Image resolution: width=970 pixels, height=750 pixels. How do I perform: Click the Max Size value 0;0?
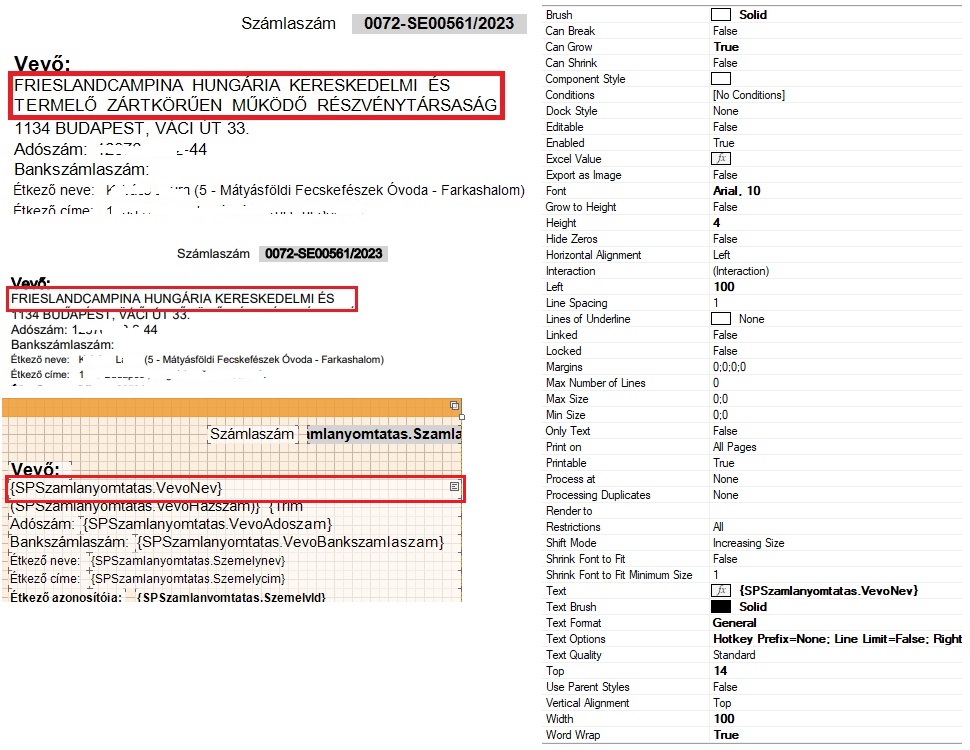721,399
